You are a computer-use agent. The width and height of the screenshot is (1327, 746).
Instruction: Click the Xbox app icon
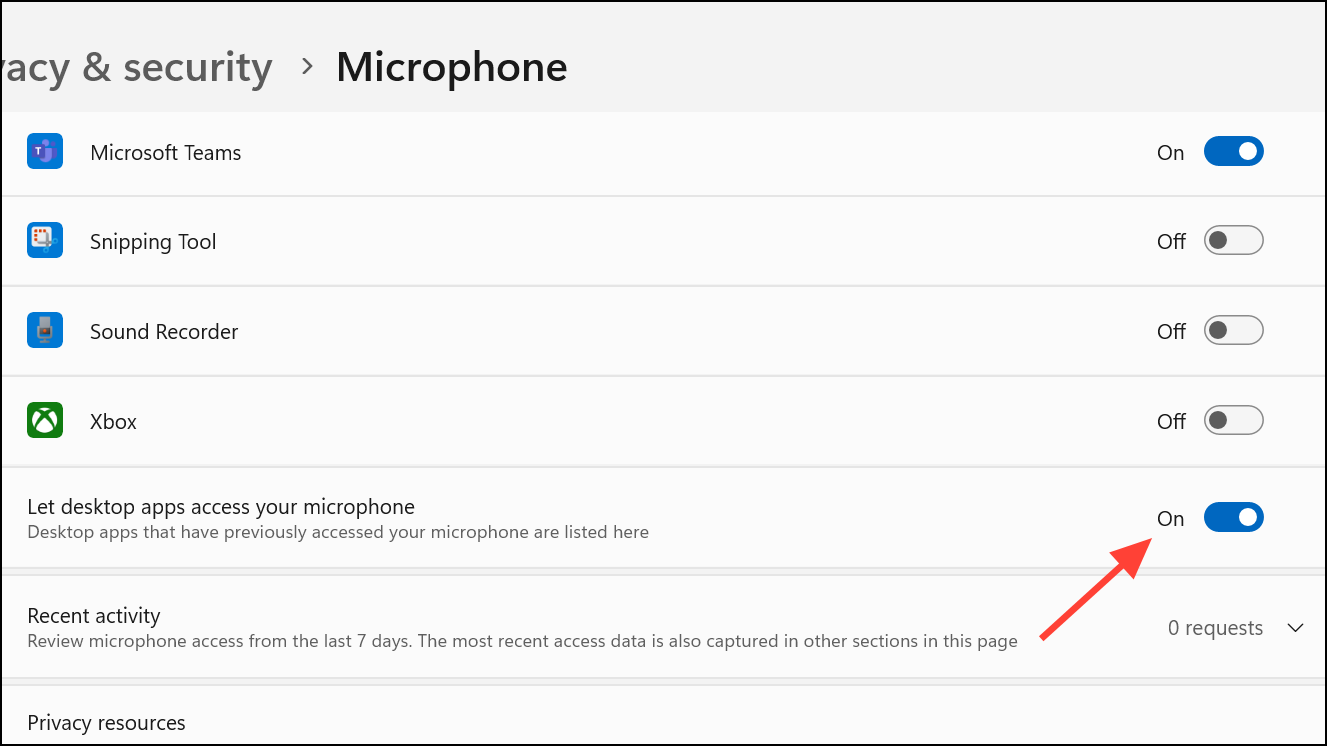pyautogui.click(x=45, y=421)
